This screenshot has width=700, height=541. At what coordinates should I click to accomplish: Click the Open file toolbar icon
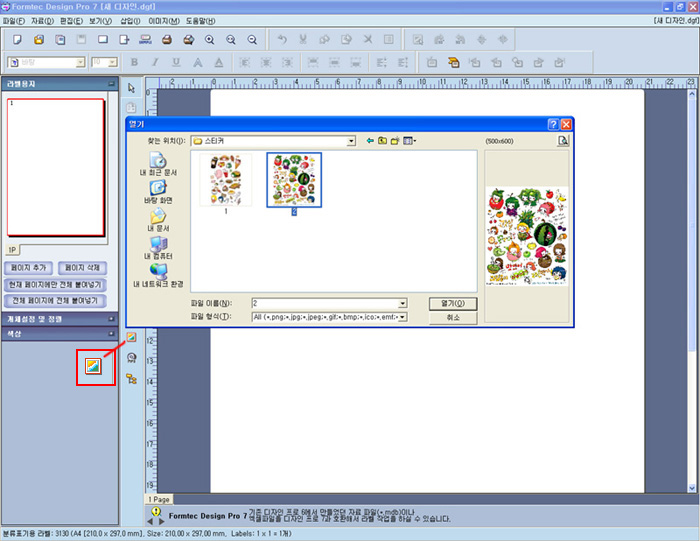point(39,40)
